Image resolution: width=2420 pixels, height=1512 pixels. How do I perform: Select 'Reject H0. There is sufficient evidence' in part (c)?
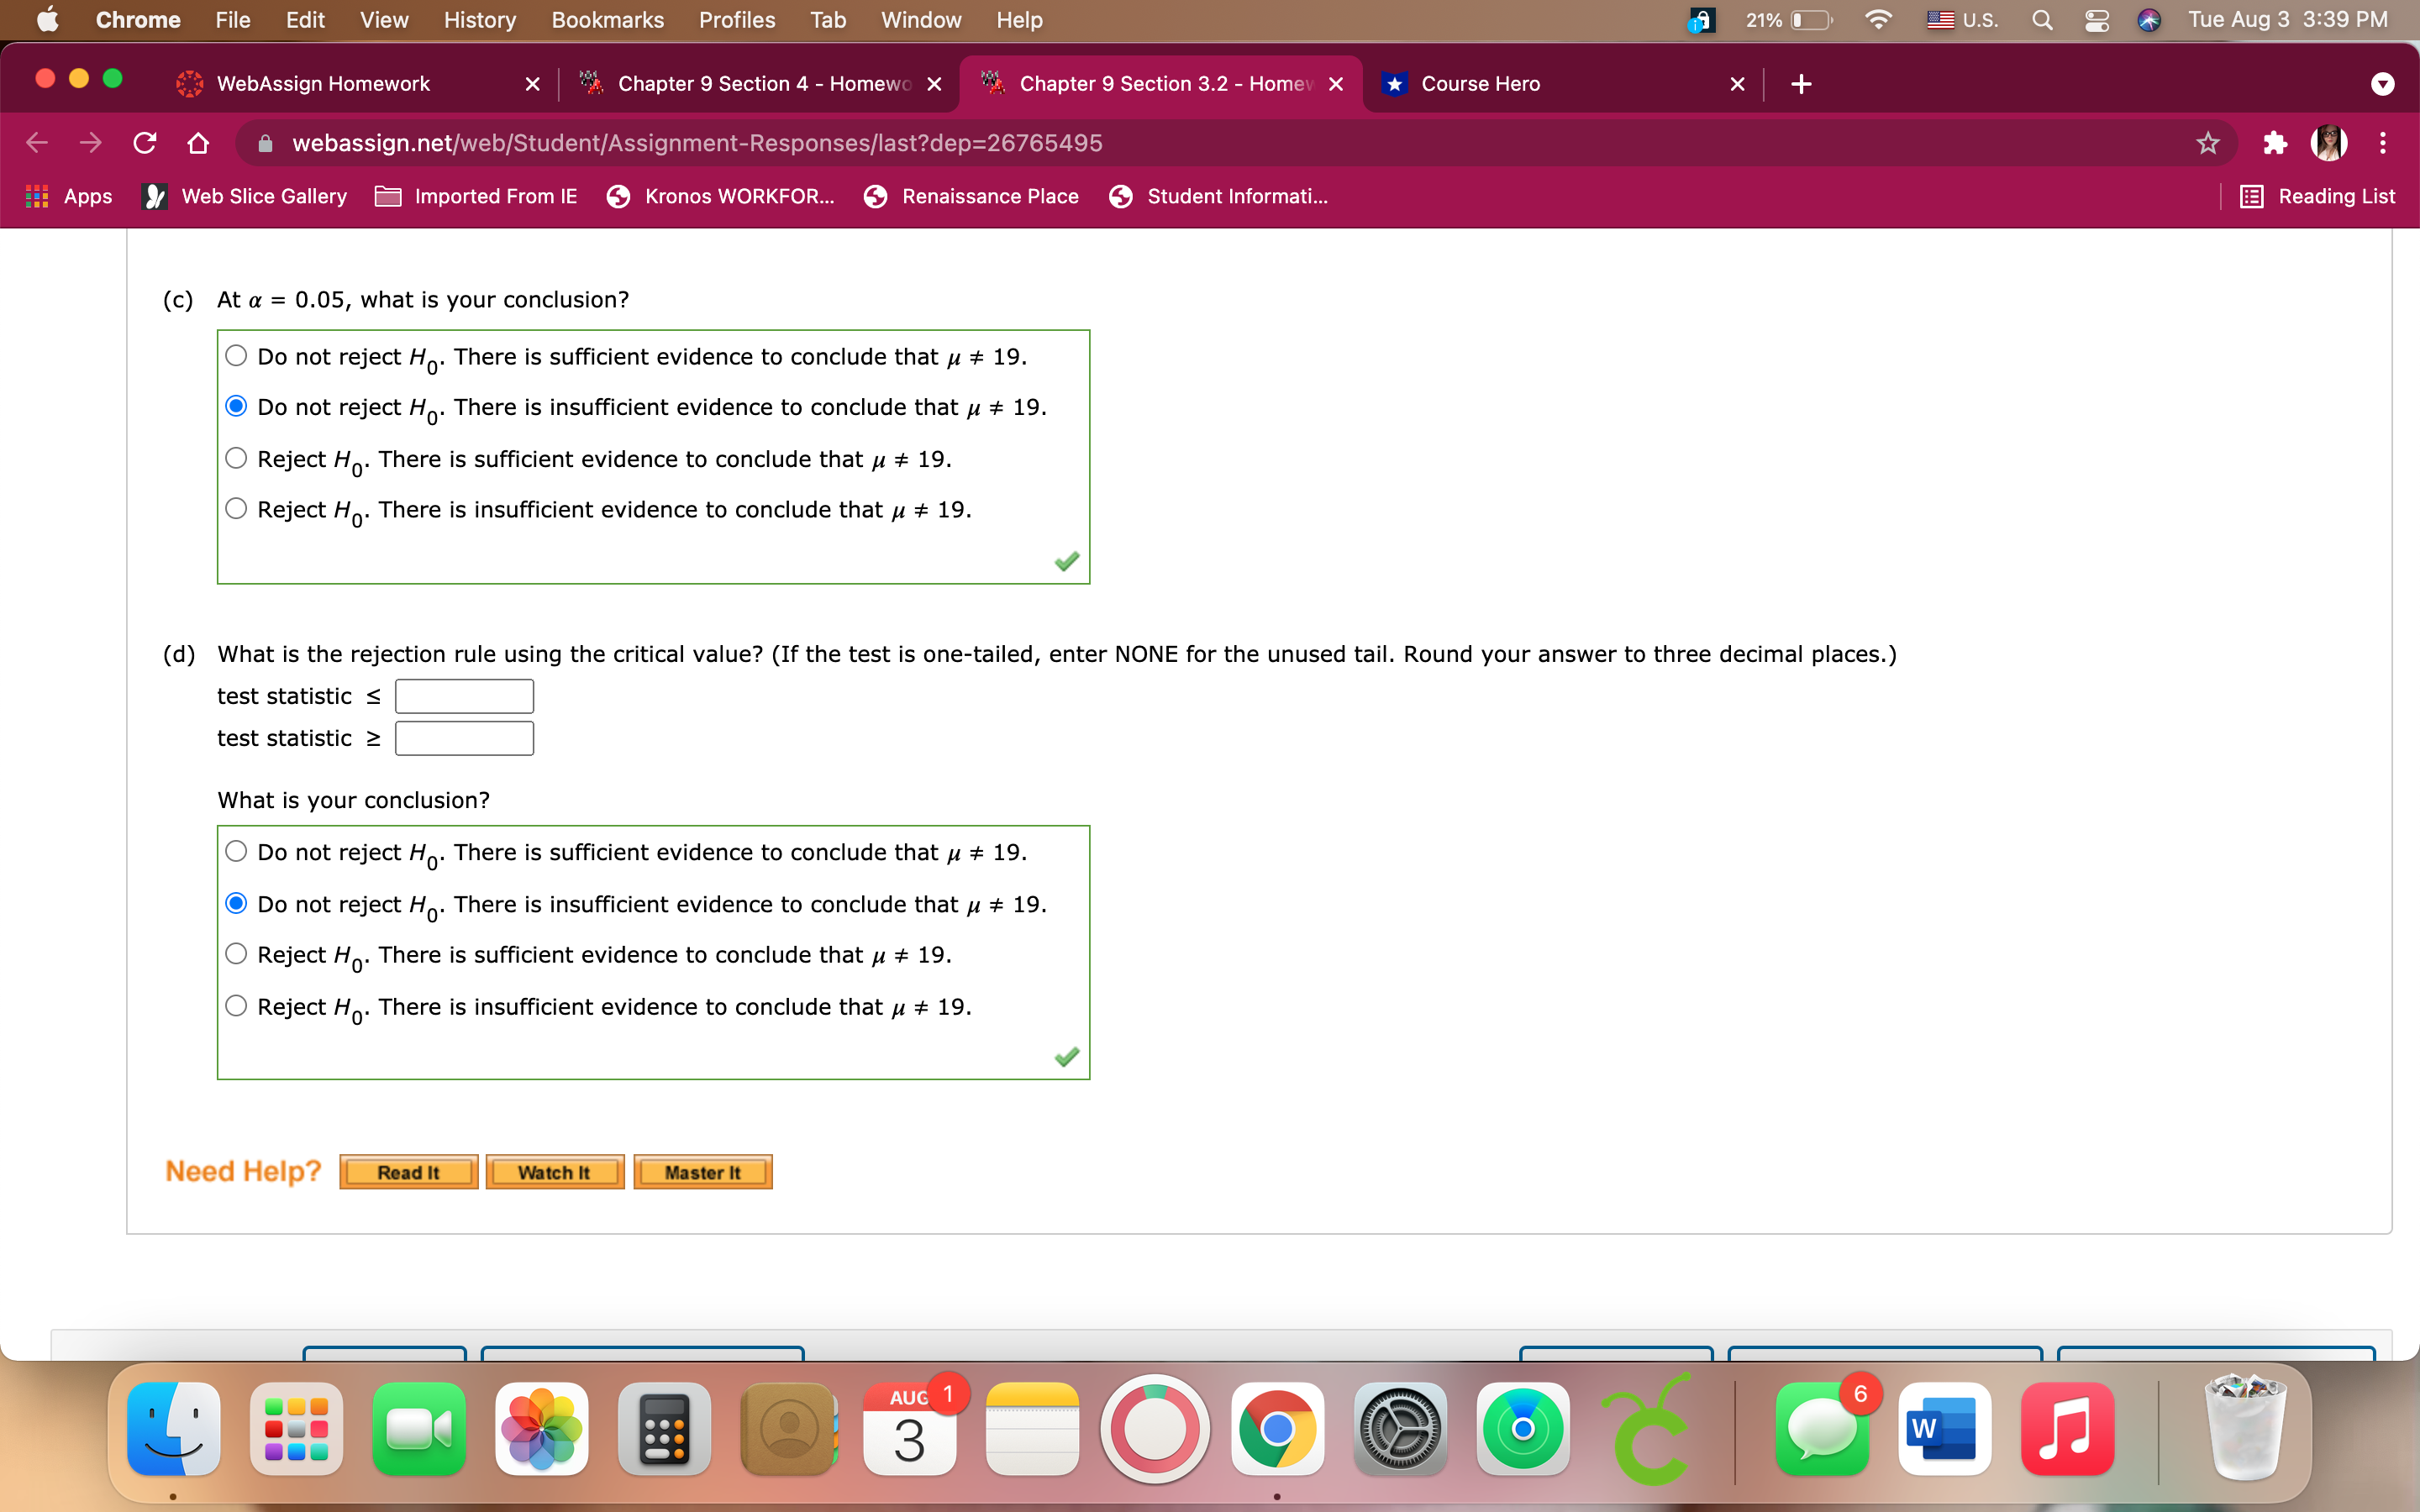pyautogui.click(x=236, y=457)
